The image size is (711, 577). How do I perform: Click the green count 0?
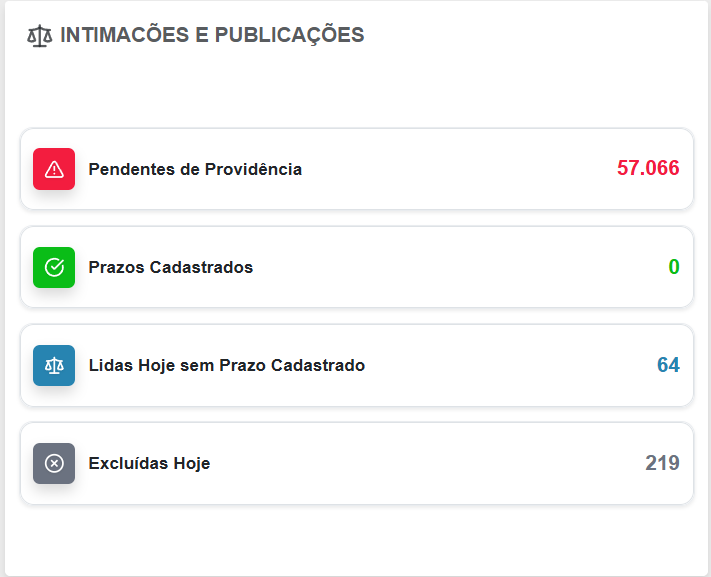pyautogui.click(x=674, y=267)
